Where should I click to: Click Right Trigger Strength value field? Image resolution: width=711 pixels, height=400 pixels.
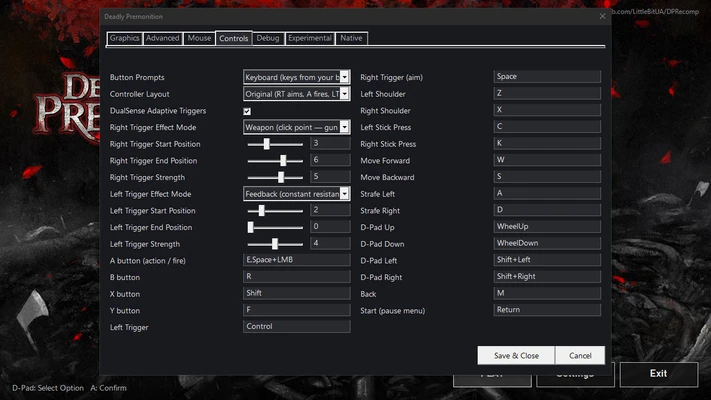[x=330, y=176]
